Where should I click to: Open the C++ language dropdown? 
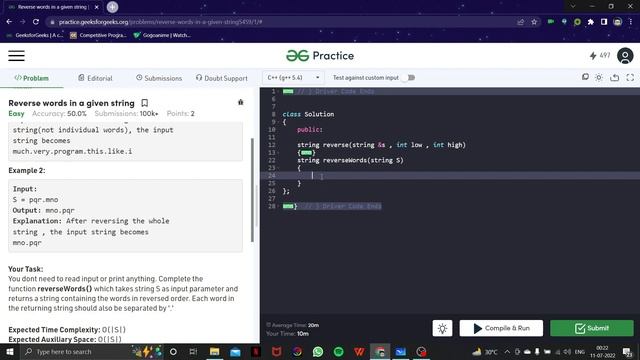(x=293, y=78)
